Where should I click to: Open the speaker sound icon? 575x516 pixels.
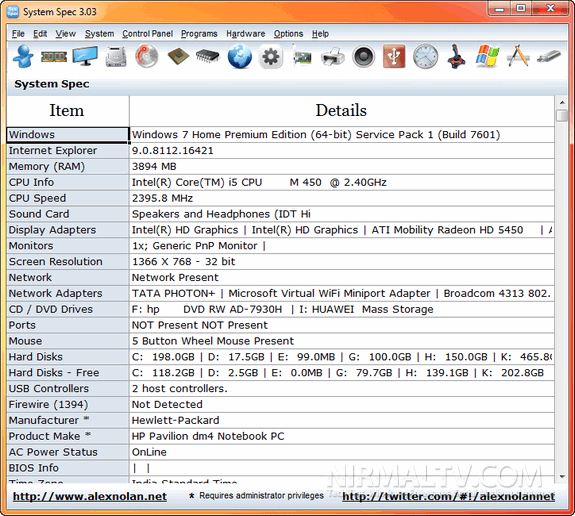click(363, 56)
